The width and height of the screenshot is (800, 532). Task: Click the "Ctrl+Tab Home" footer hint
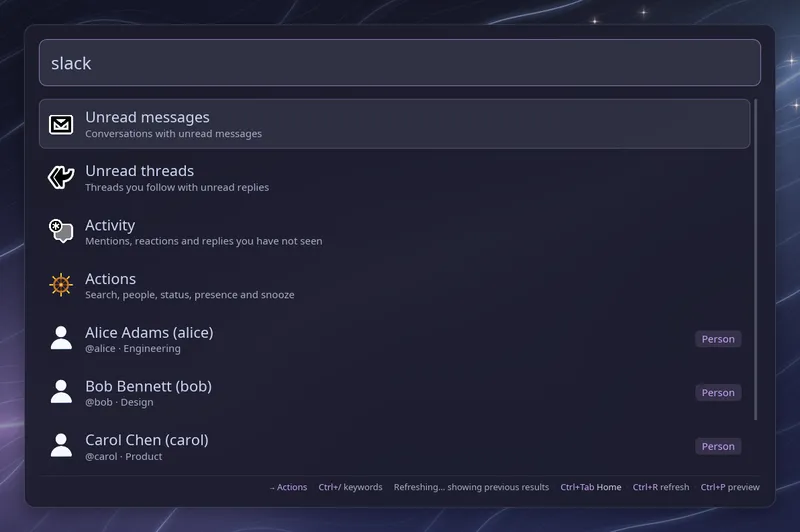(x=591, y=487)
